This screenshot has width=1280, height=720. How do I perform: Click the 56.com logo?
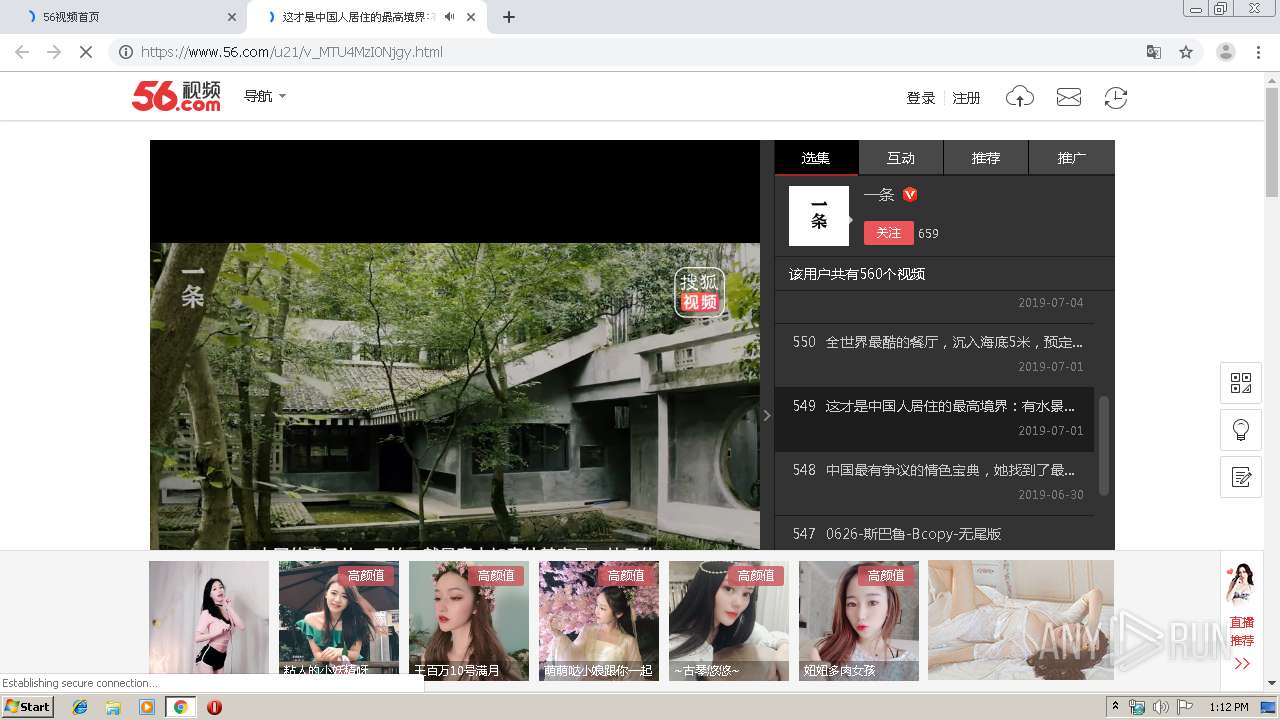176,96
